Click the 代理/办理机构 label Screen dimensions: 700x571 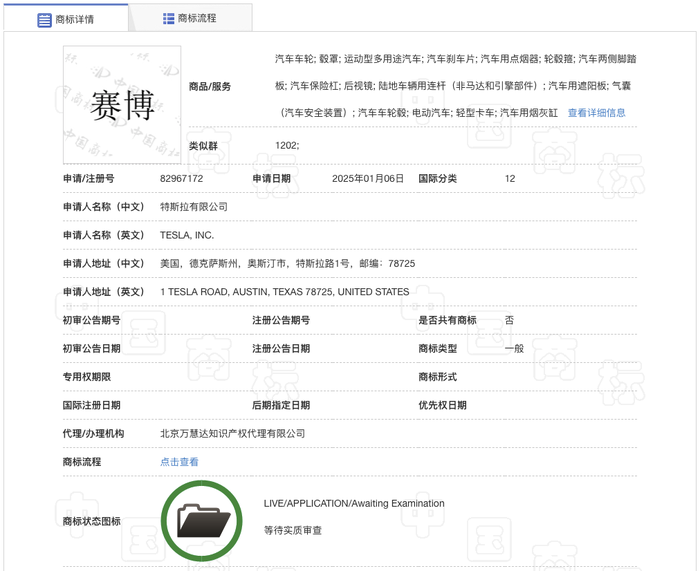[x=93, y=433]
